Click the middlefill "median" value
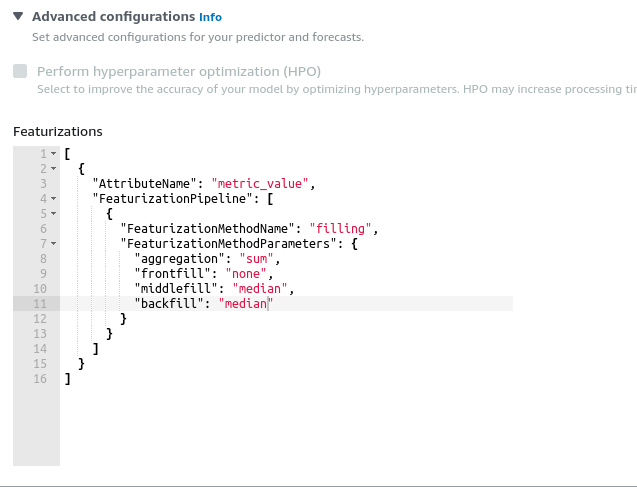This screenshot has height=487, width=637. (260, 289)
